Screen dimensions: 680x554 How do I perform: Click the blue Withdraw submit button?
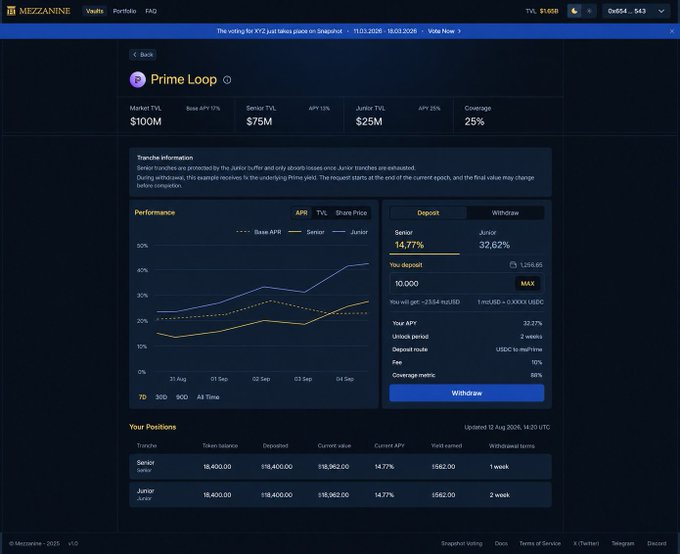point(467,393)
